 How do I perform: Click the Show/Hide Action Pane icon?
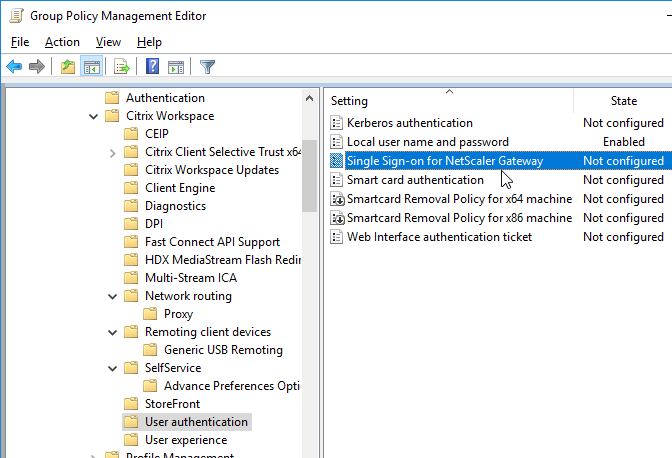pyautogui.click(x=176, y=67)
